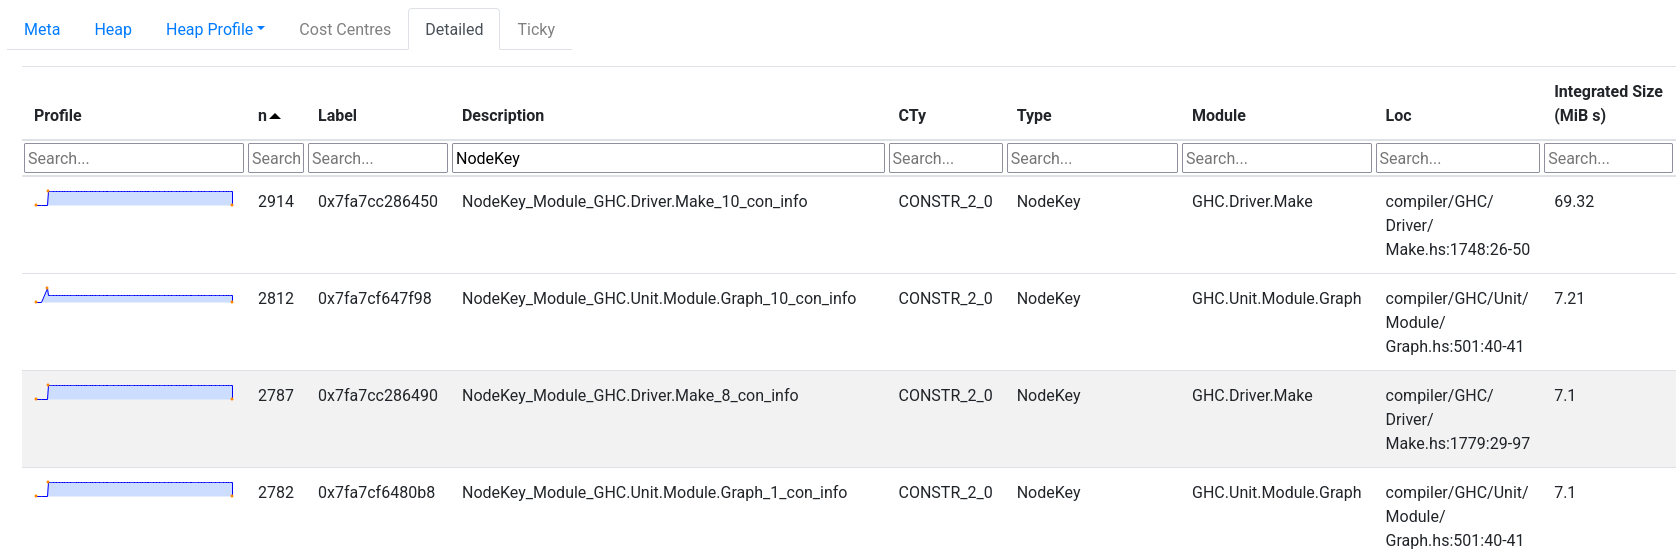Sort by the Description column header

point(503,115)
